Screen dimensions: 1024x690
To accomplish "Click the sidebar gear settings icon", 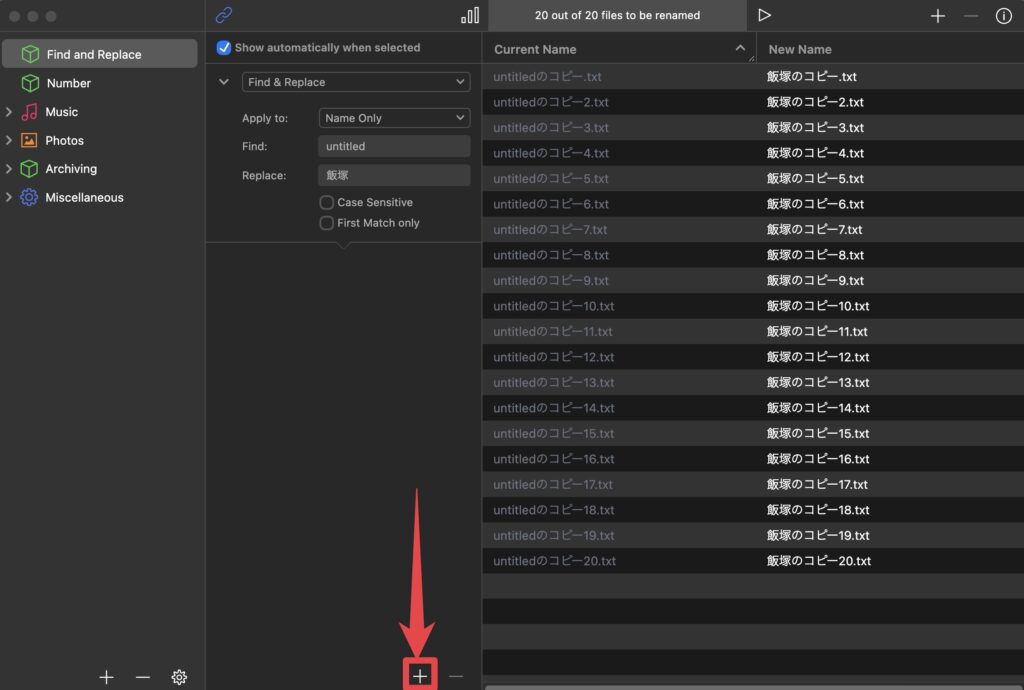I will point(179,677).
